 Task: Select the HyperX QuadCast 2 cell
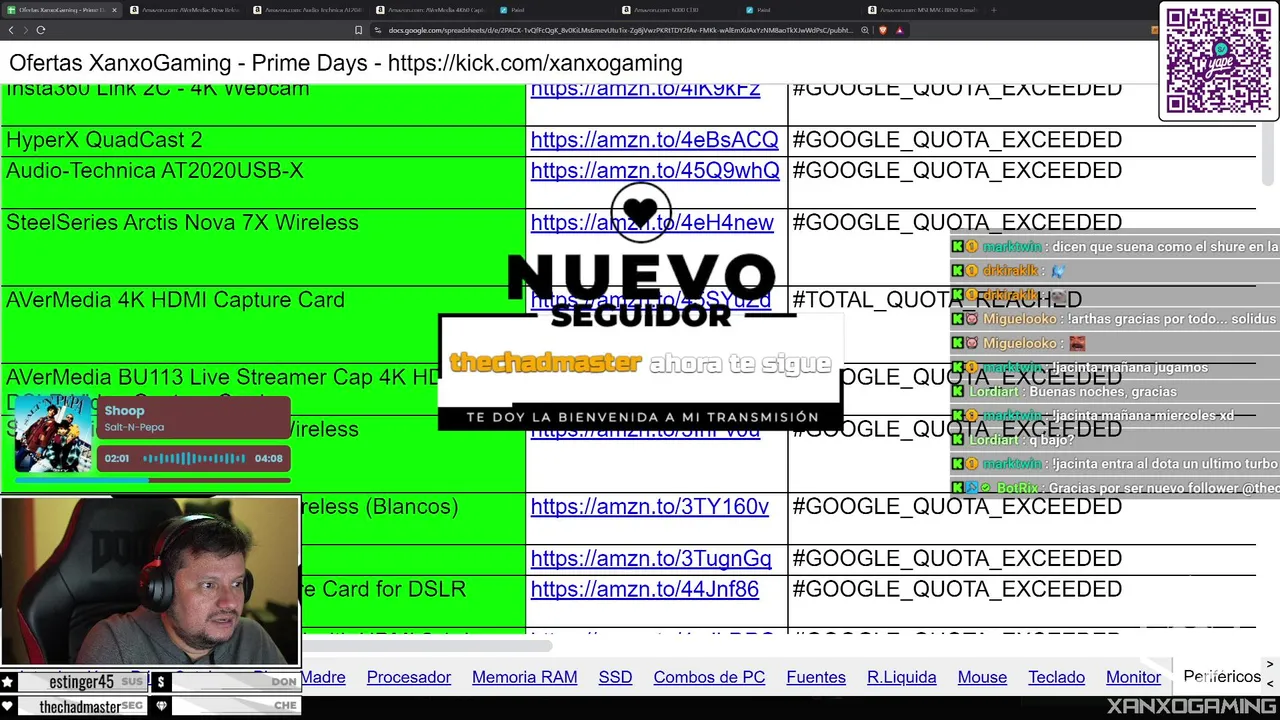point(263,141)
